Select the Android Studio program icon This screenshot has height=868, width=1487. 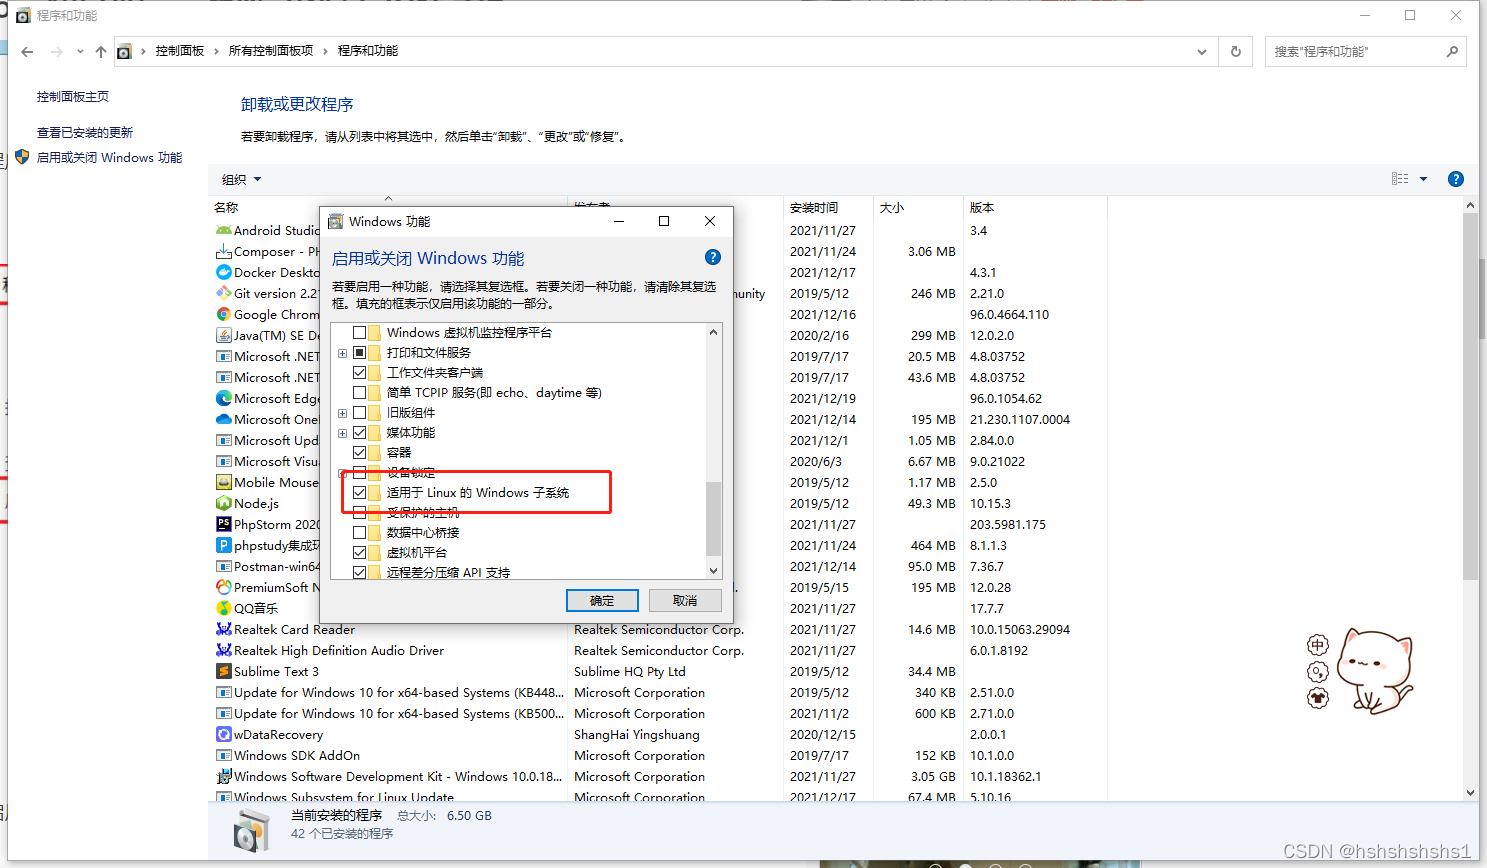coord(224,230)
